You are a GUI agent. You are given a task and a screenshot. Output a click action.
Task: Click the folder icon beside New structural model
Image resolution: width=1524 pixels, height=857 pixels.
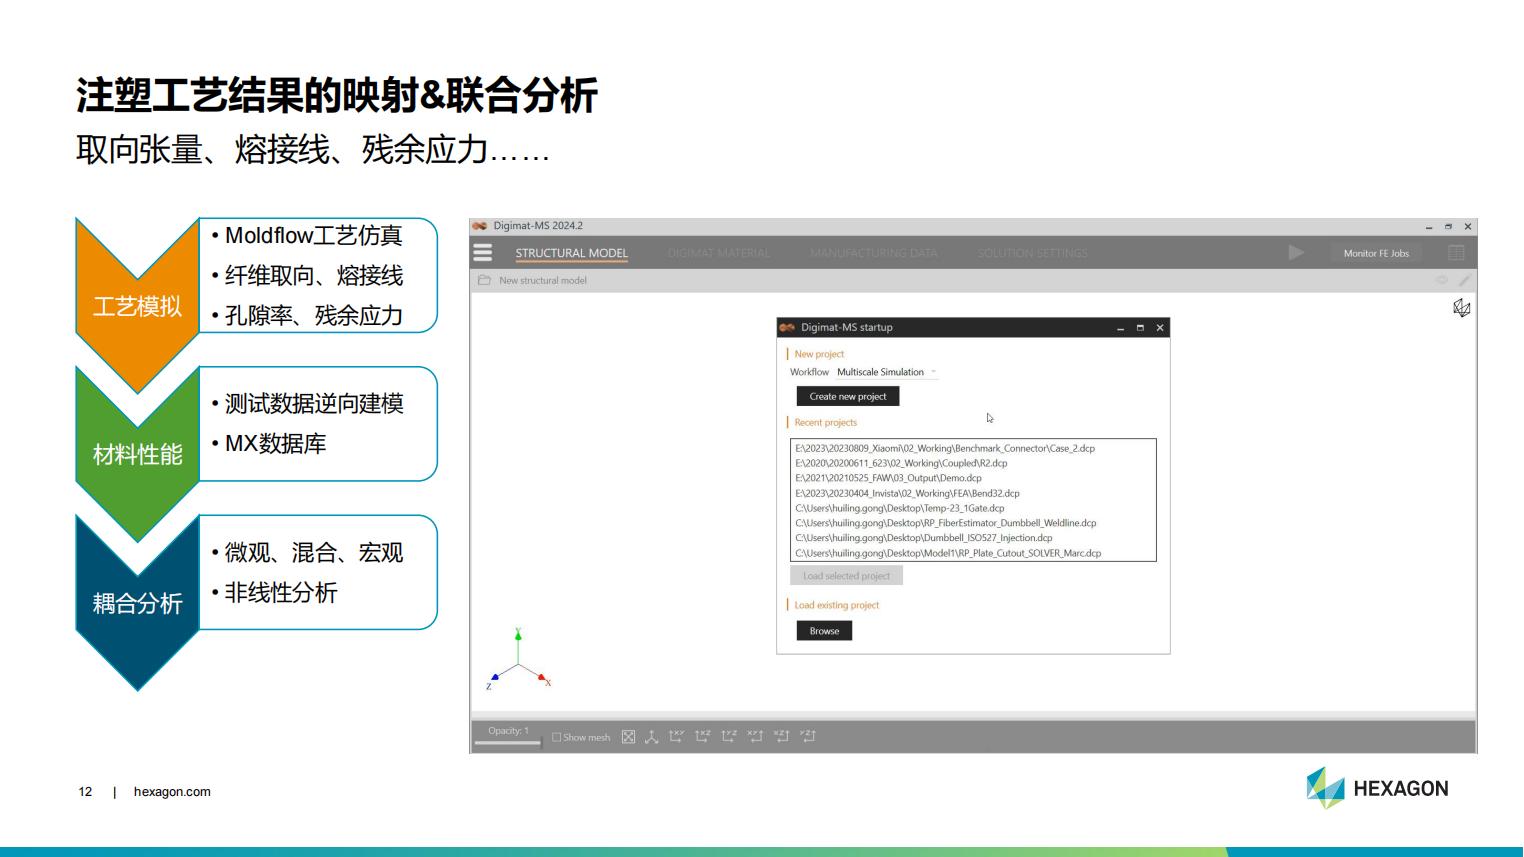coord(484,280)
